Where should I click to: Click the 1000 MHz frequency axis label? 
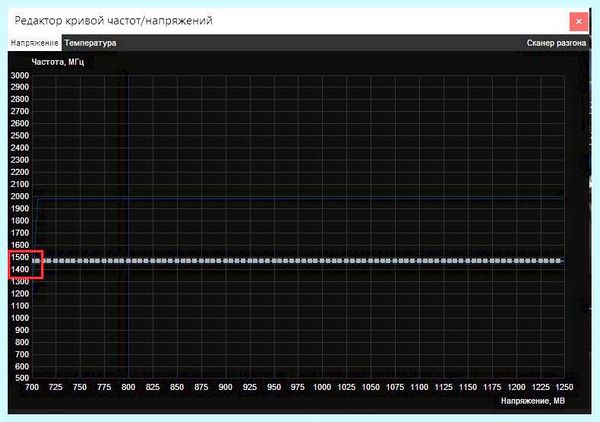pos(20,318)
